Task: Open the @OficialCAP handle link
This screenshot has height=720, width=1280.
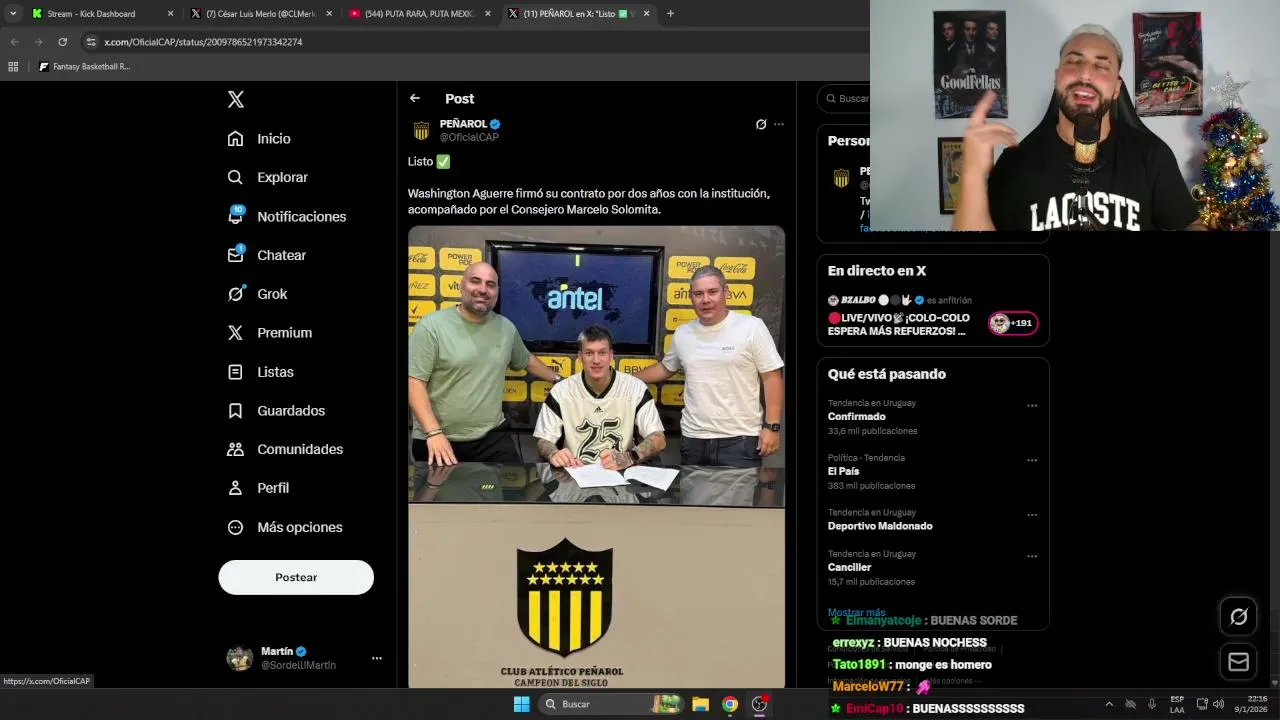Action: tap(469, 138)
